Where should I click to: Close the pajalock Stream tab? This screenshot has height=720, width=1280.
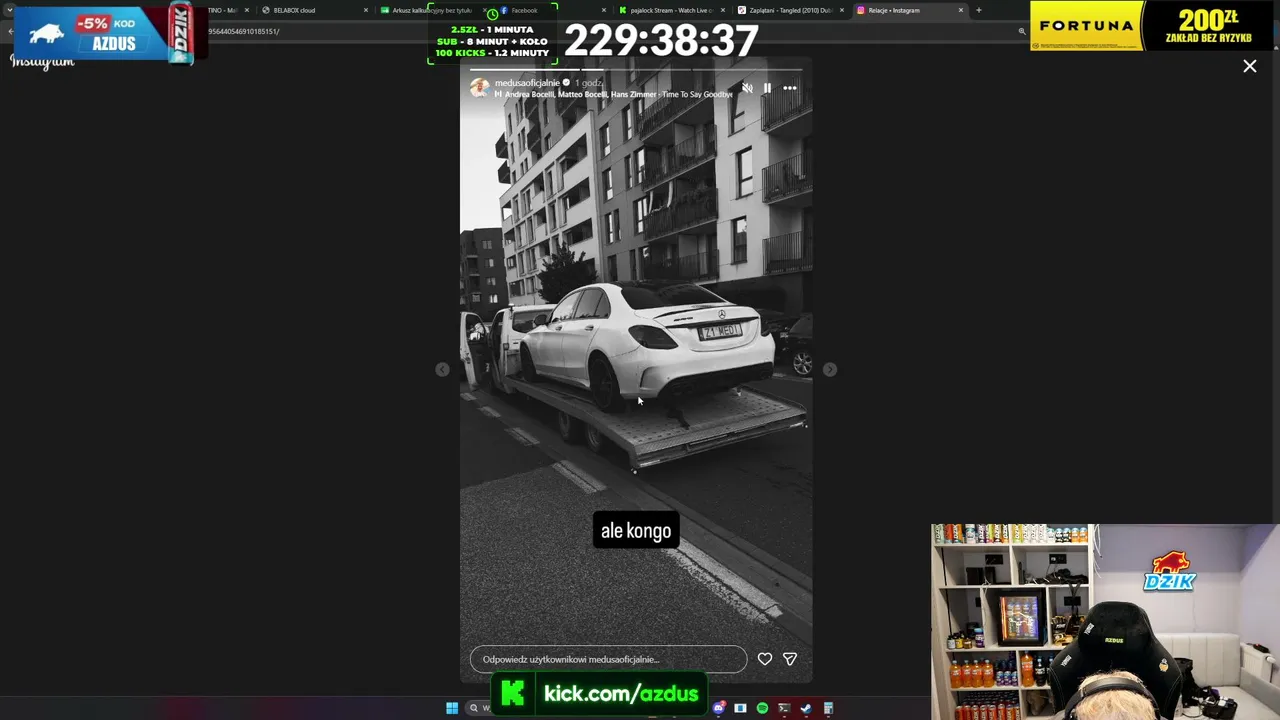(723, 10)
